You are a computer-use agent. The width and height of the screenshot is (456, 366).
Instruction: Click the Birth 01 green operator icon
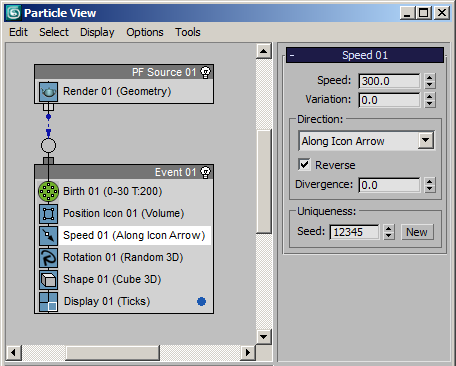click(x=48, y=192)
